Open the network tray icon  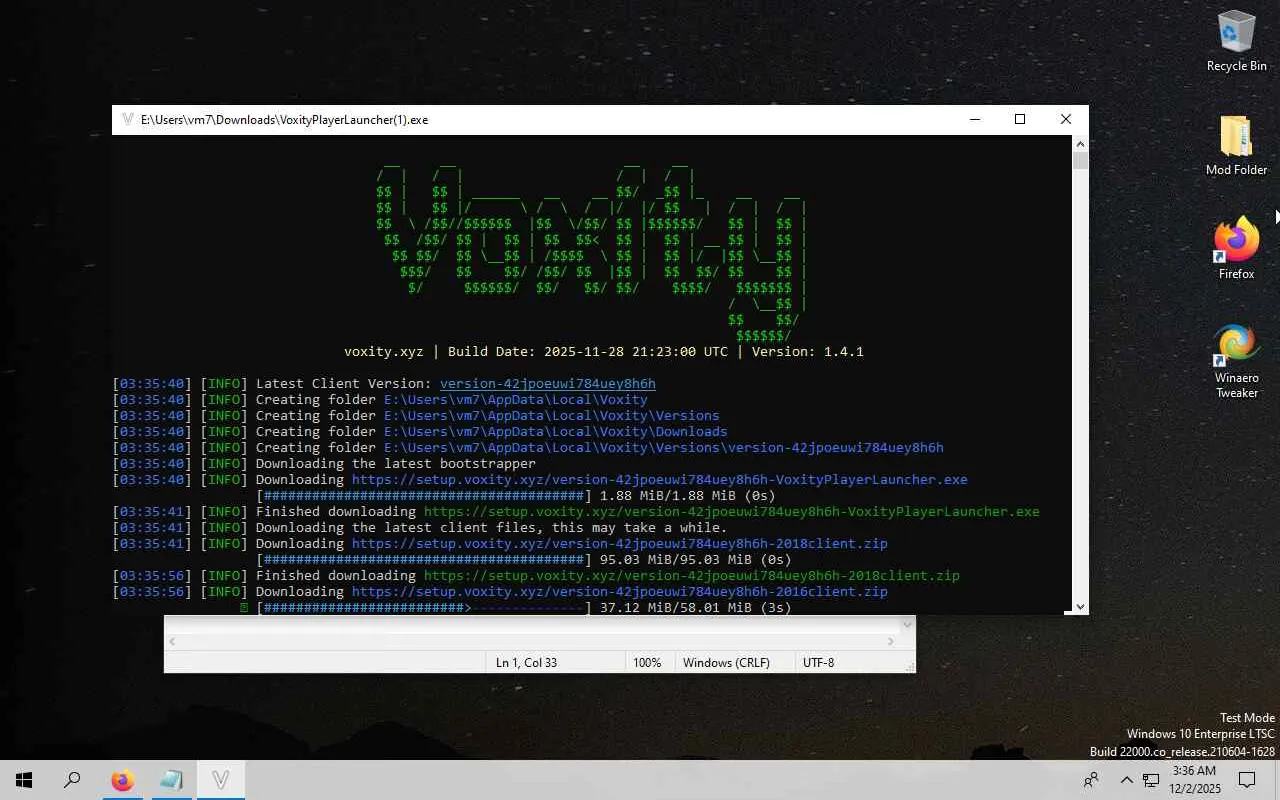click(x=1151, y=780)
